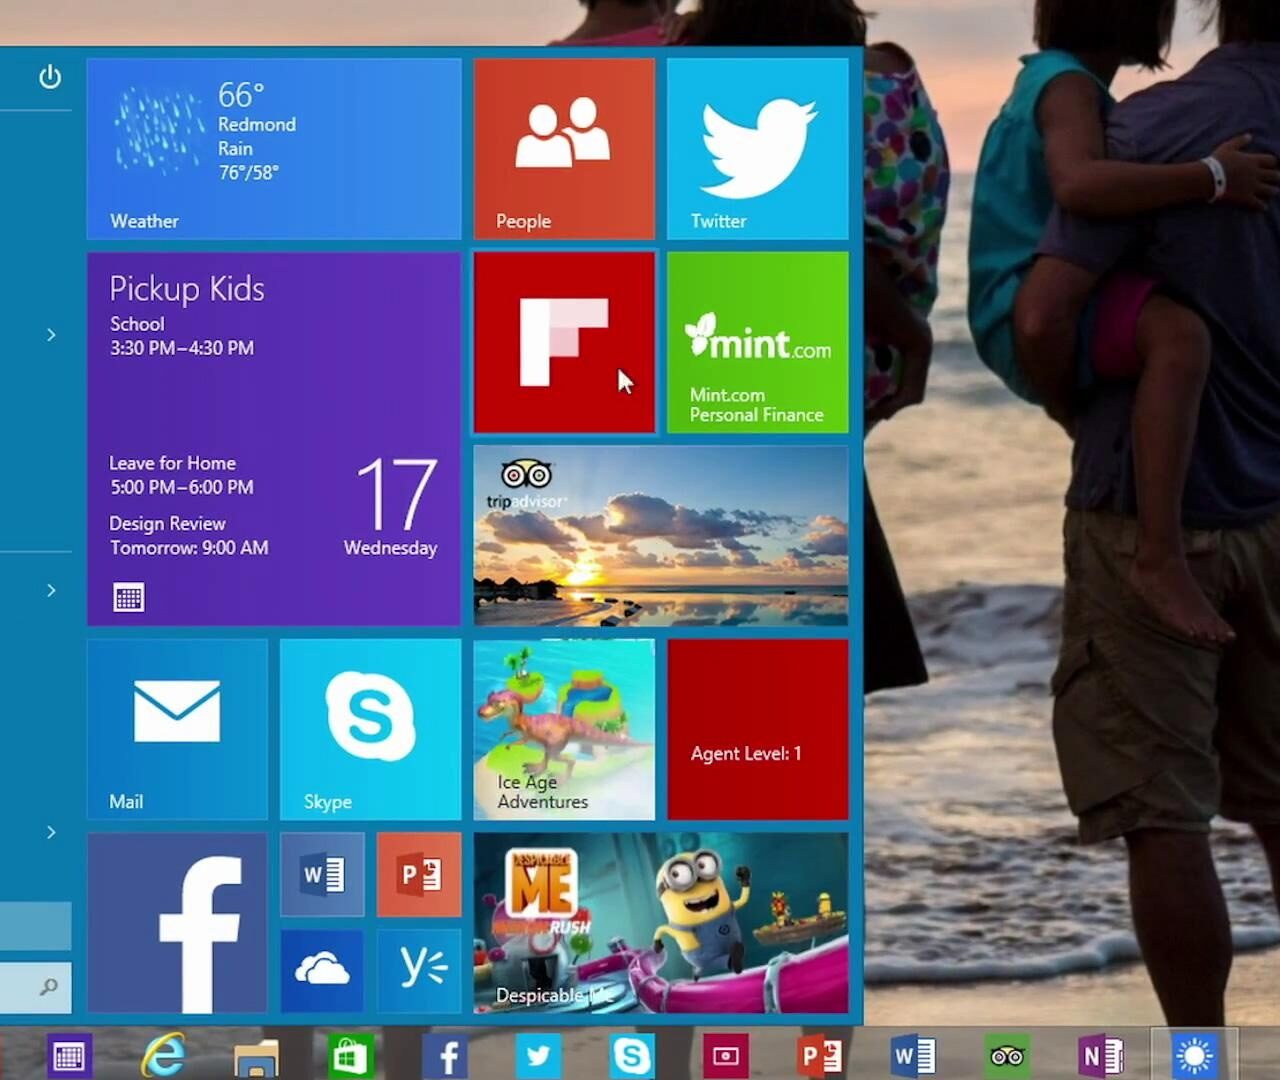Click the power button icon
Viewport: 1280px width, 1080px height.
[50, 77]
